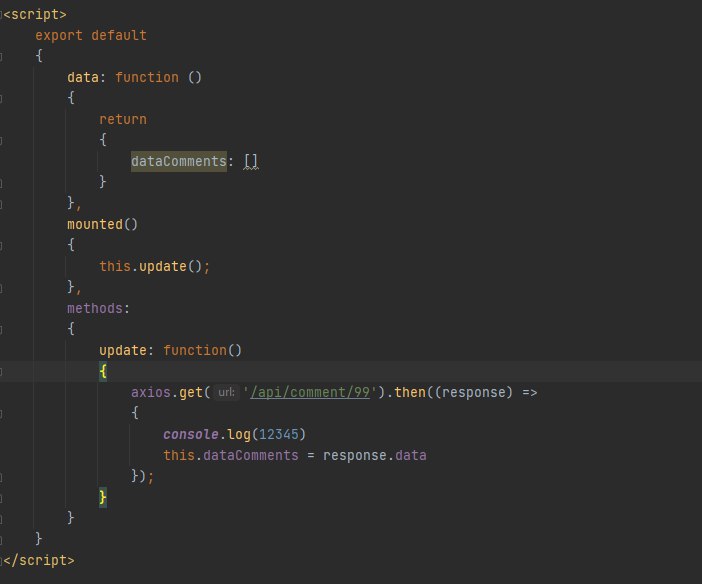Click 'function' keyword on the data line
The width and height of the screenshot is (702, 584).
pos(147,77)
